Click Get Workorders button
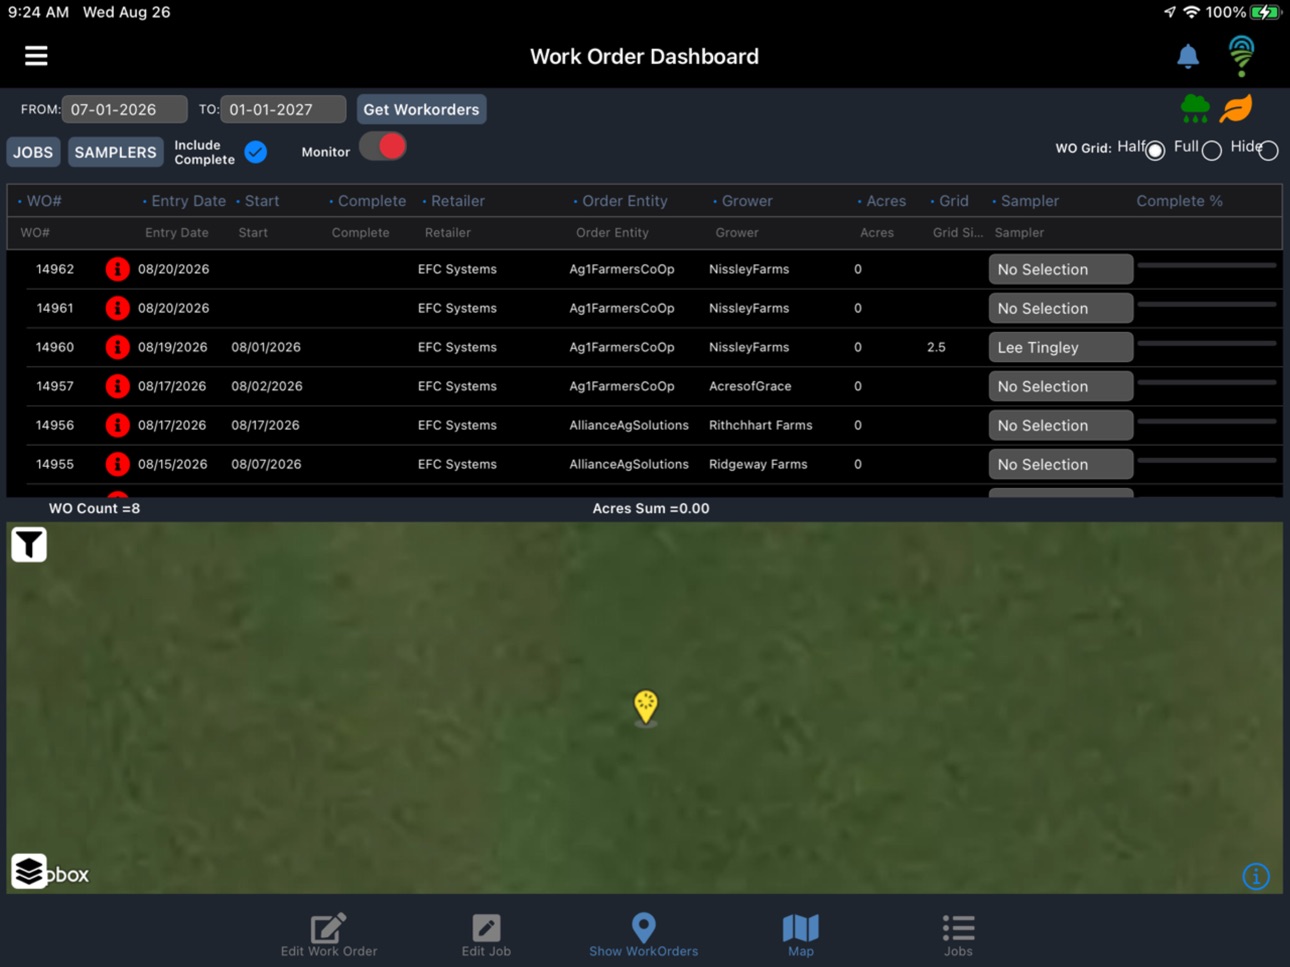The image size is (1290, 967). click(421, 109)
